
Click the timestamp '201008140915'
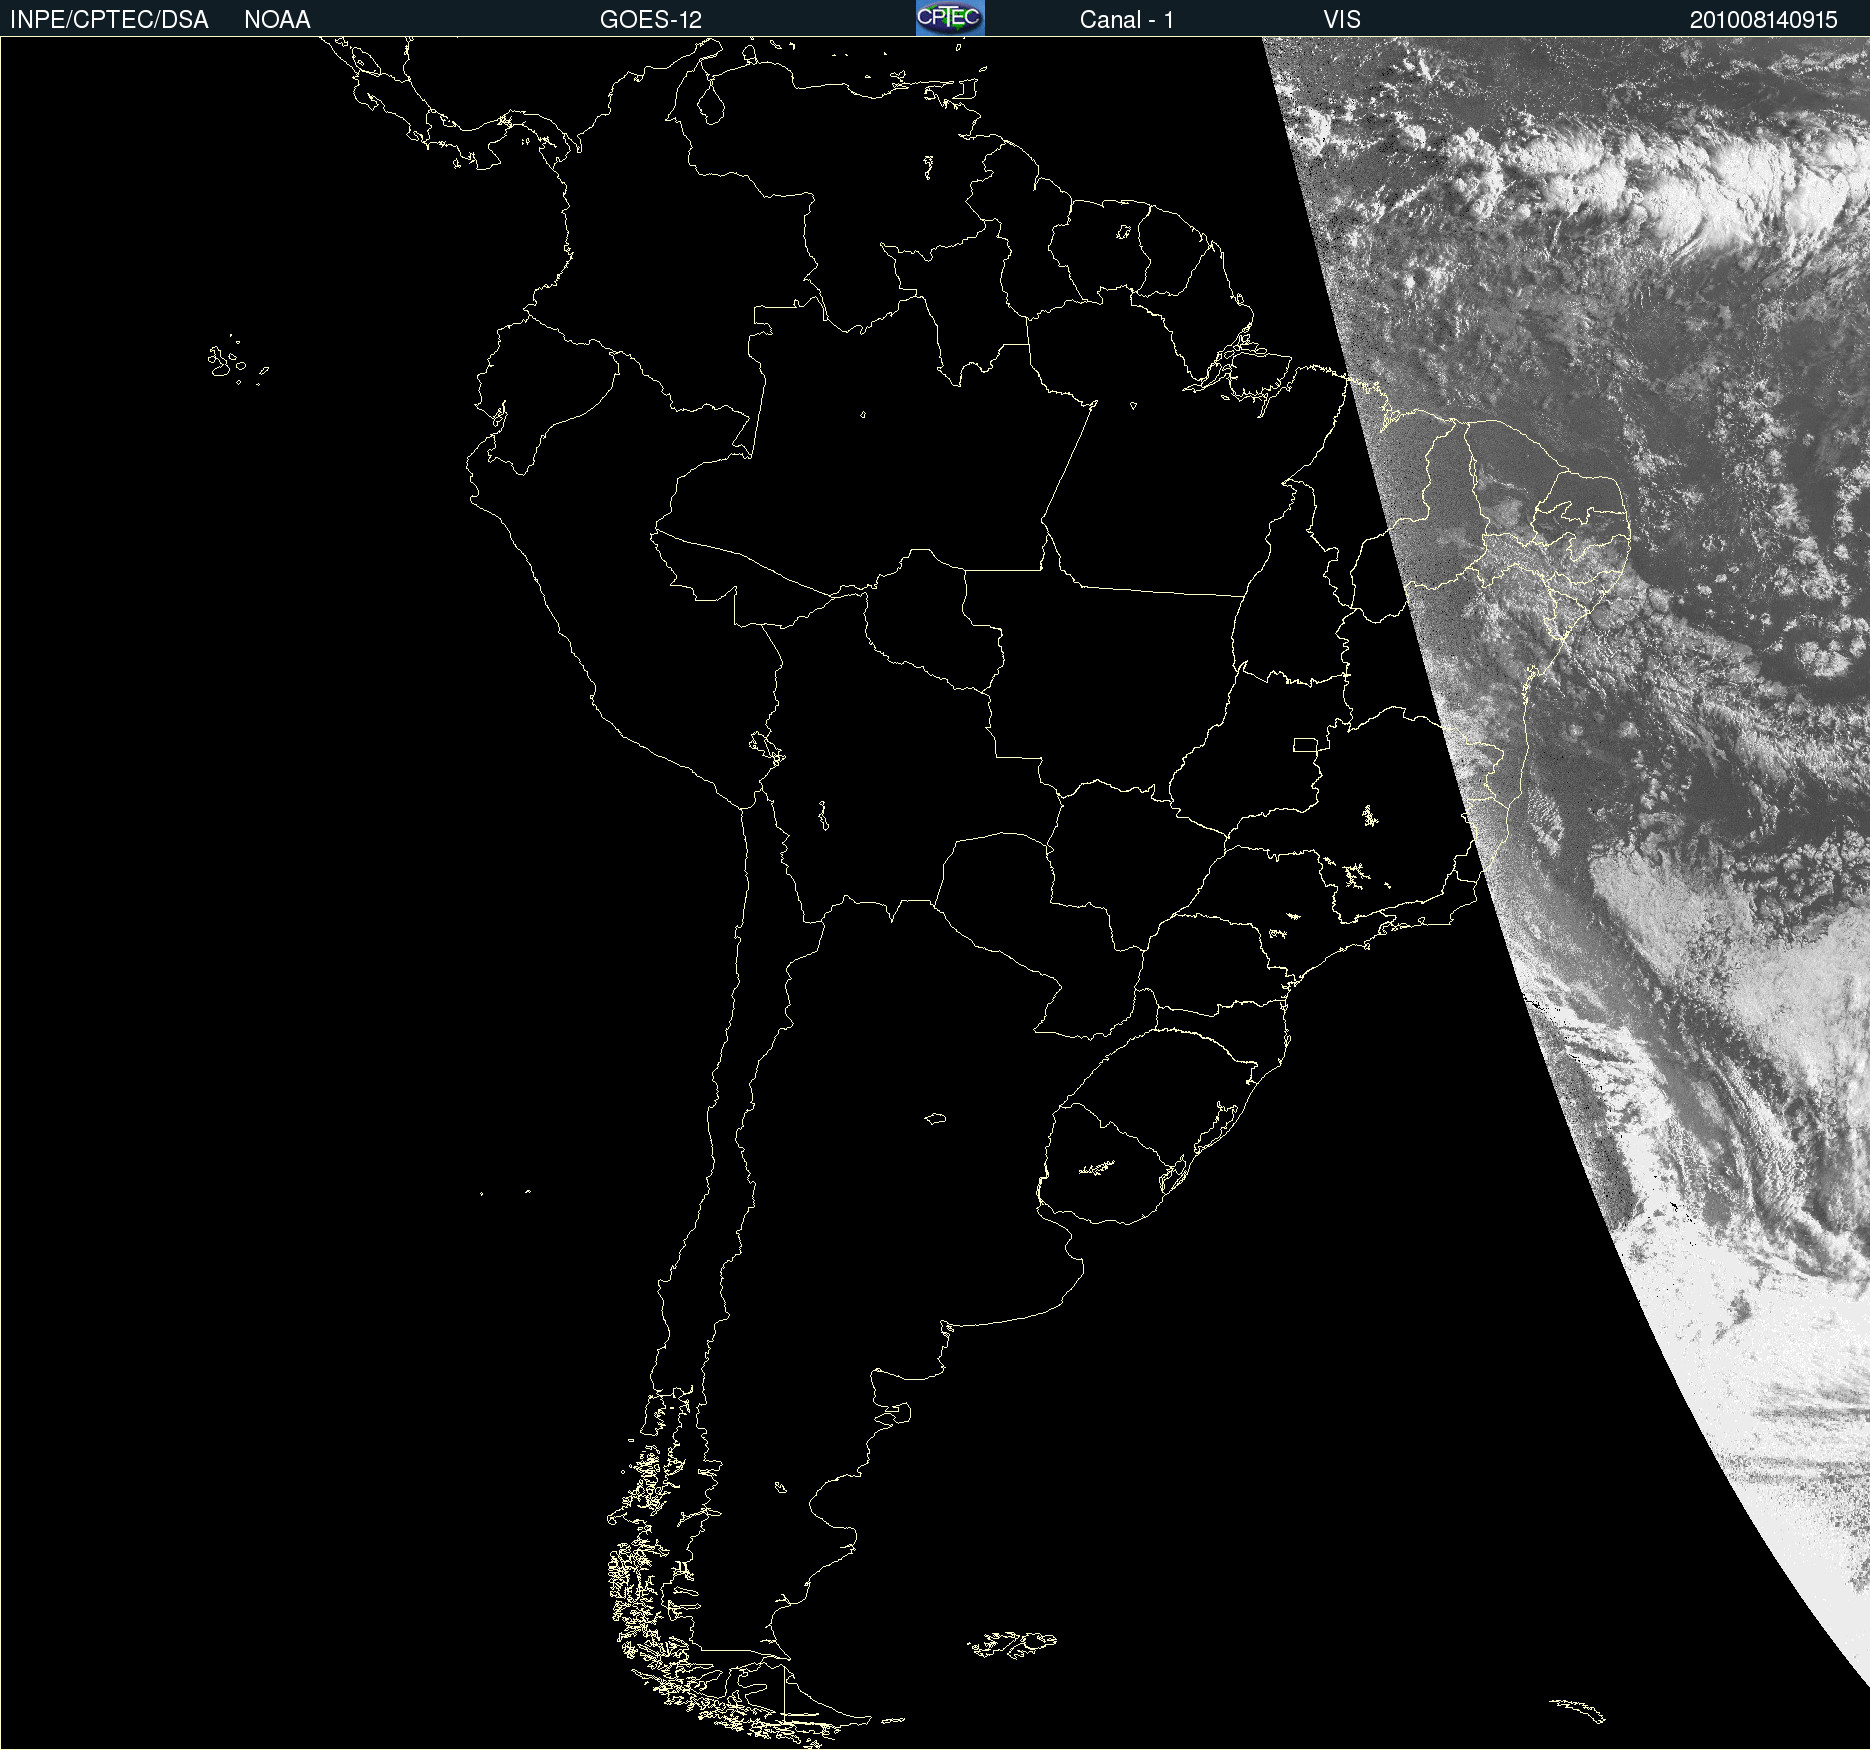coord(1764,20)
